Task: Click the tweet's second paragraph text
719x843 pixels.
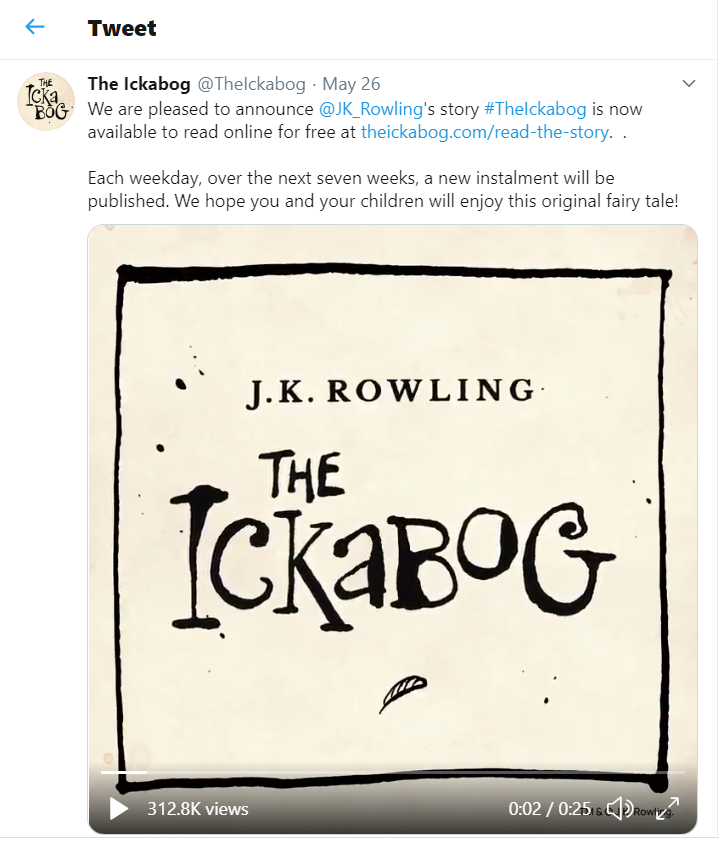Action: click(x=383, y=189)
